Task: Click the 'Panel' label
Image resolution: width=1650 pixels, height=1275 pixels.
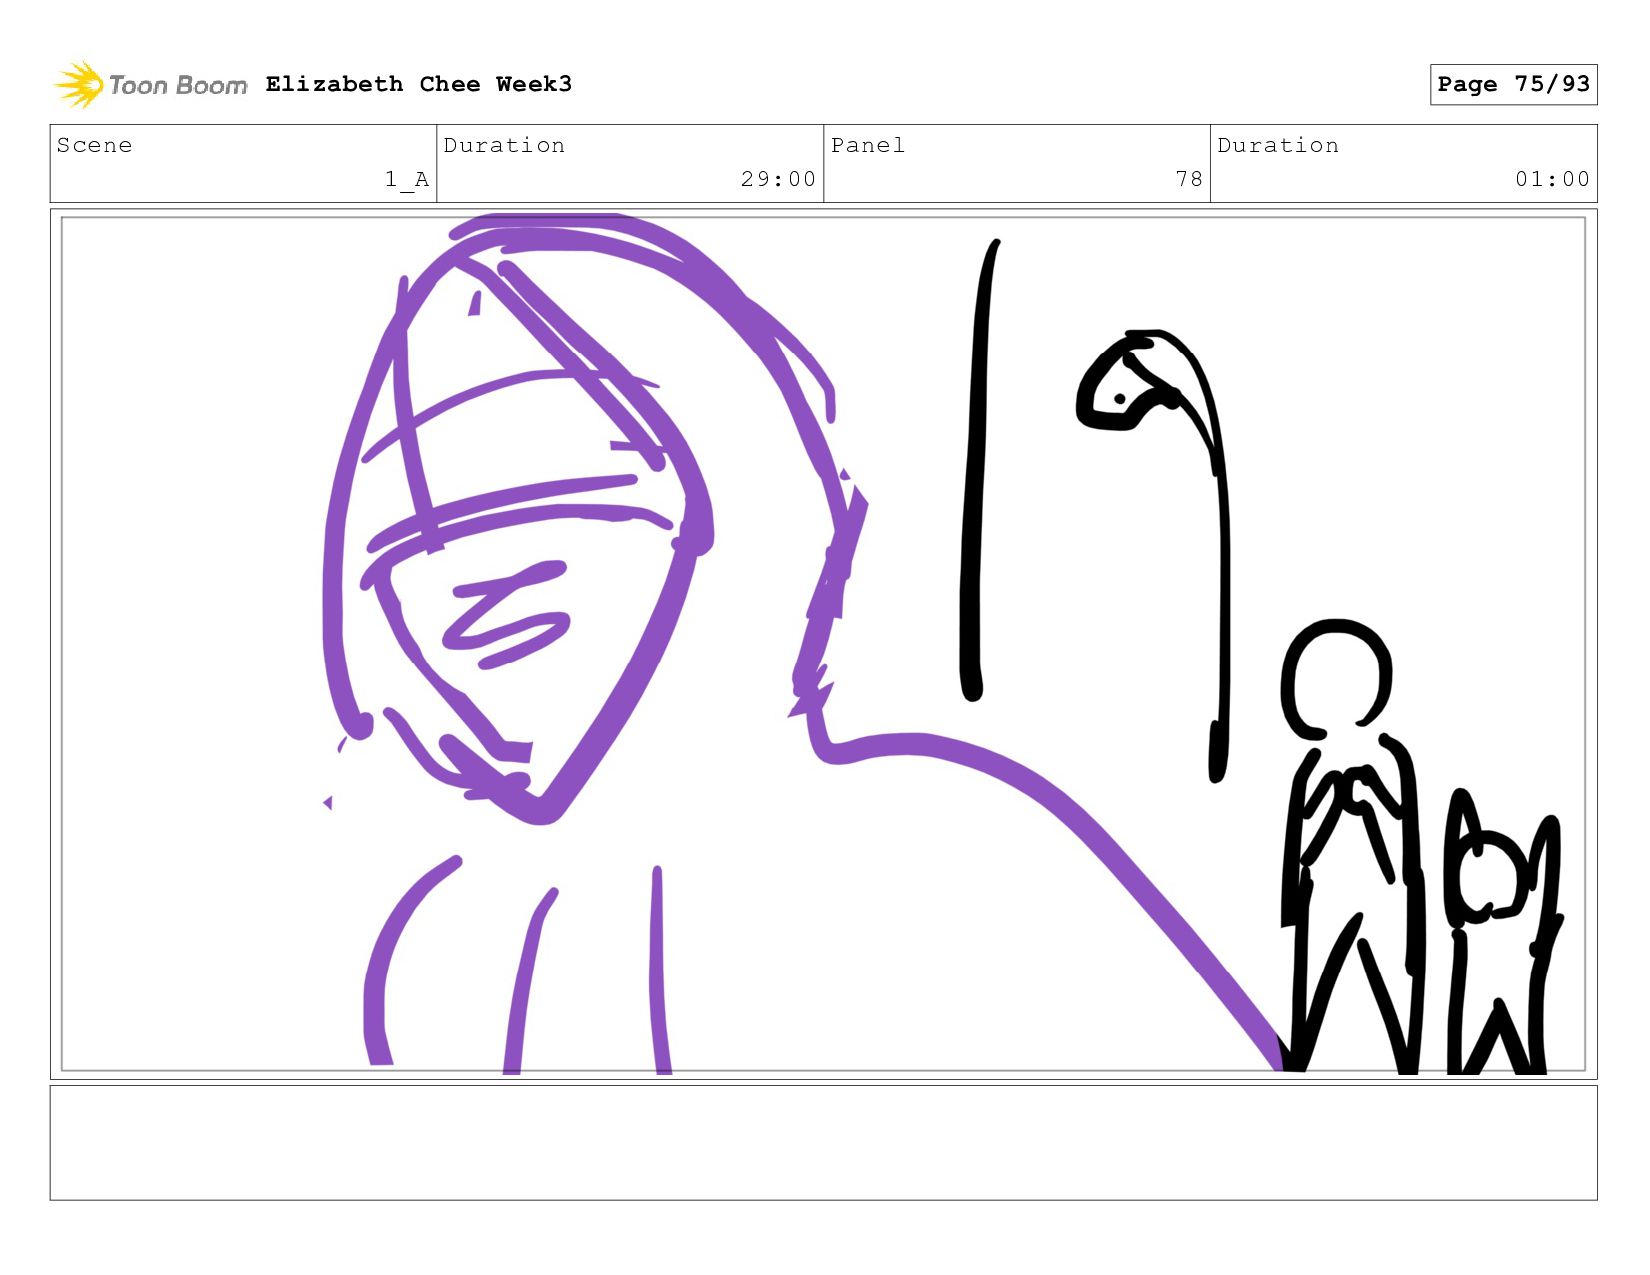Action: pyautogui.click(x=868, y=146)
